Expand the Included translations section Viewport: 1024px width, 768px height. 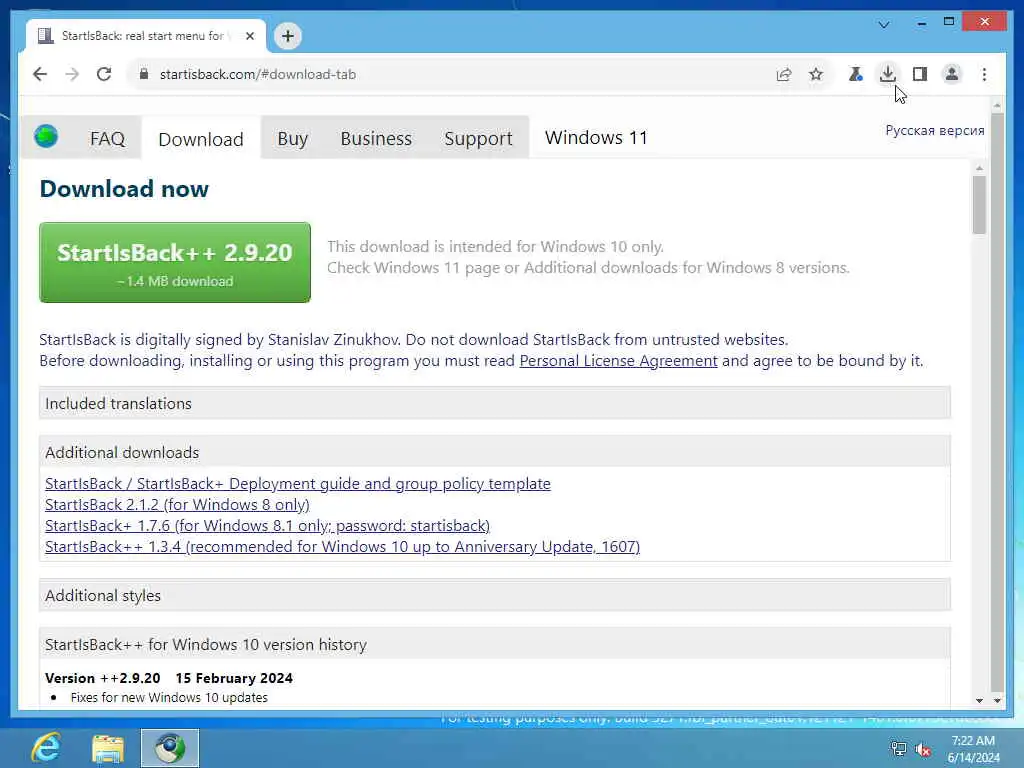pyautogui.click(x=494, y=403)
